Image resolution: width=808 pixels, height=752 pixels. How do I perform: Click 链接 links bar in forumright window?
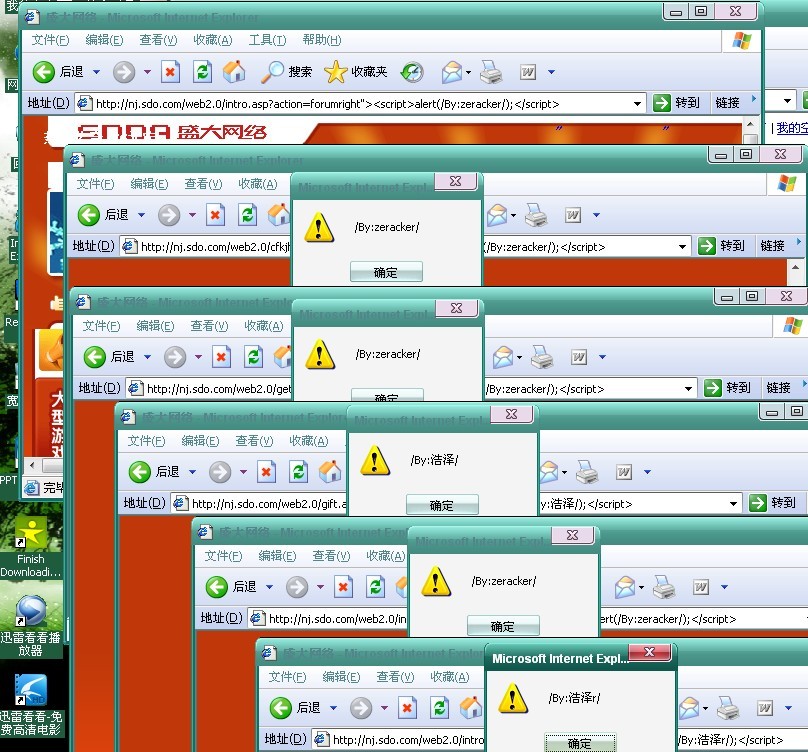click(x=728, y=103)
